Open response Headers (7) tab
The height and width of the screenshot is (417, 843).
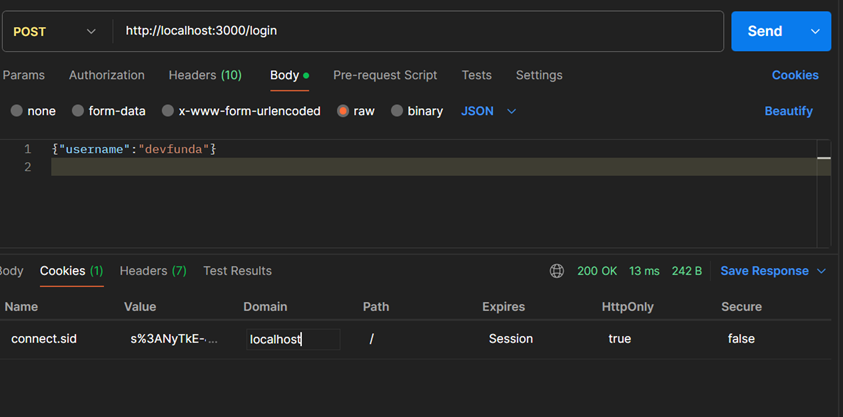click(x=153, y=271)
